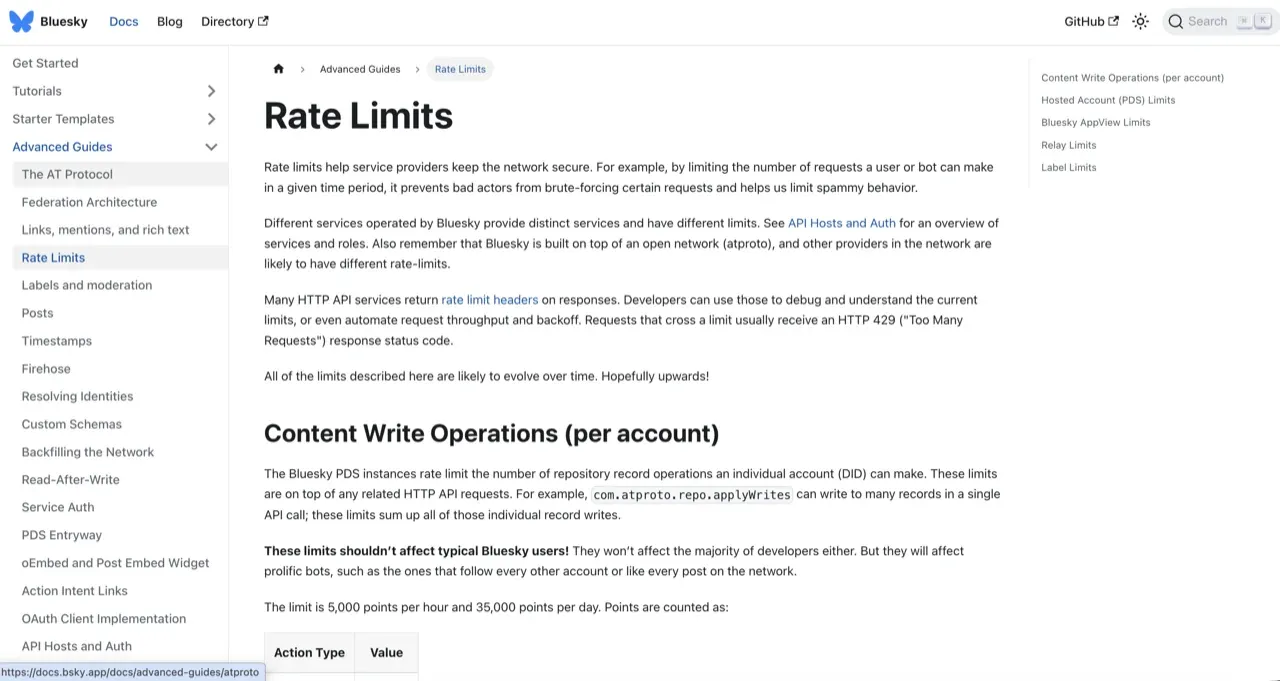Click Rate Limits breadcrumb chip
This screenshot has width=1280, height=681.
click(460, 69)
